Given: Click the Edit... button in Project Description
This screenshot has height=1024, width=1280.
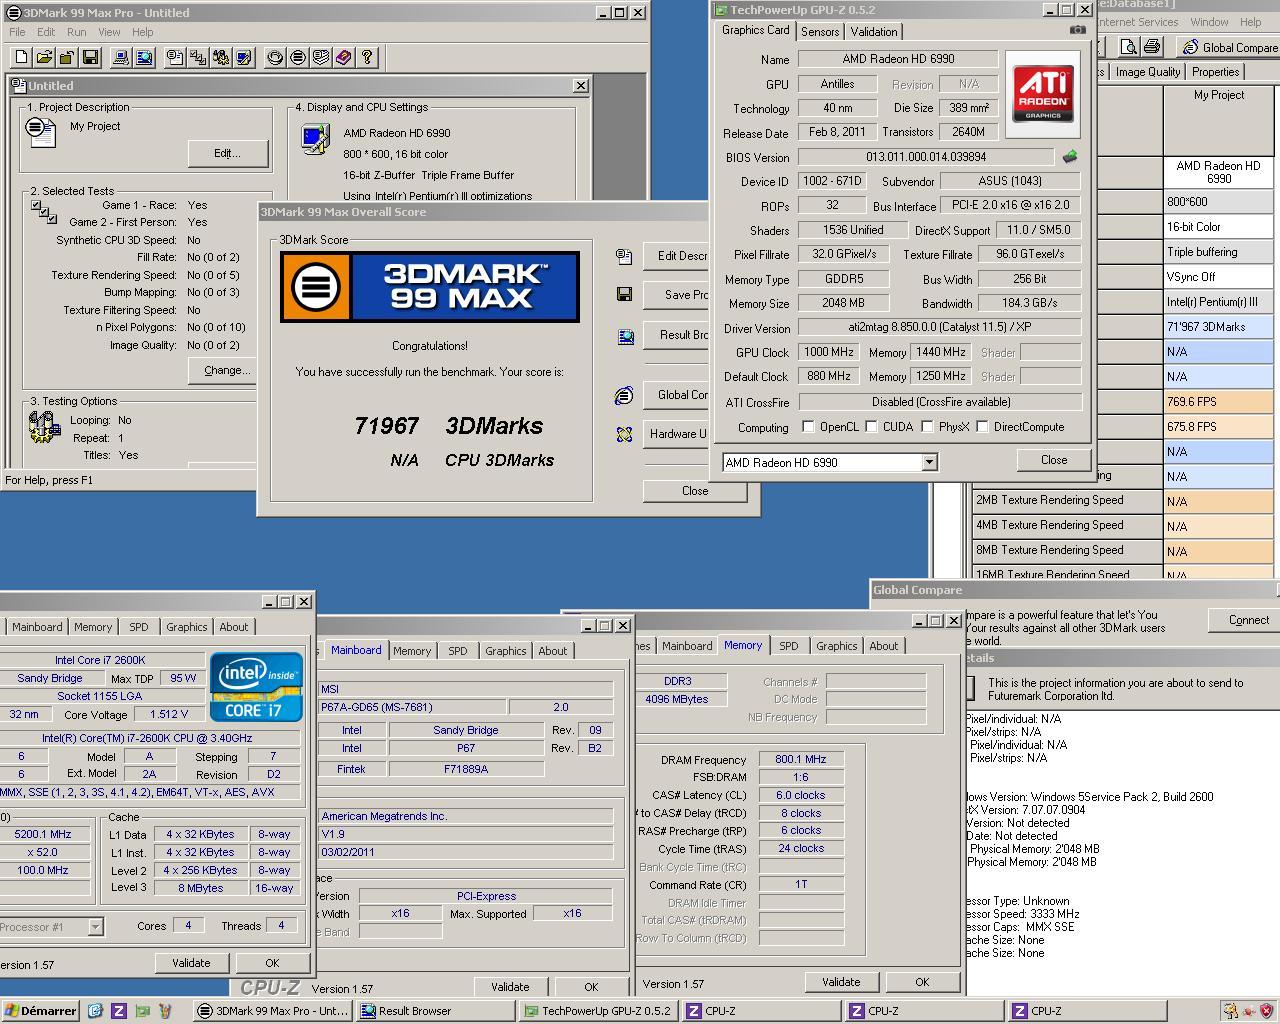Looking at the screenshot, I should [x=228, y=153].
